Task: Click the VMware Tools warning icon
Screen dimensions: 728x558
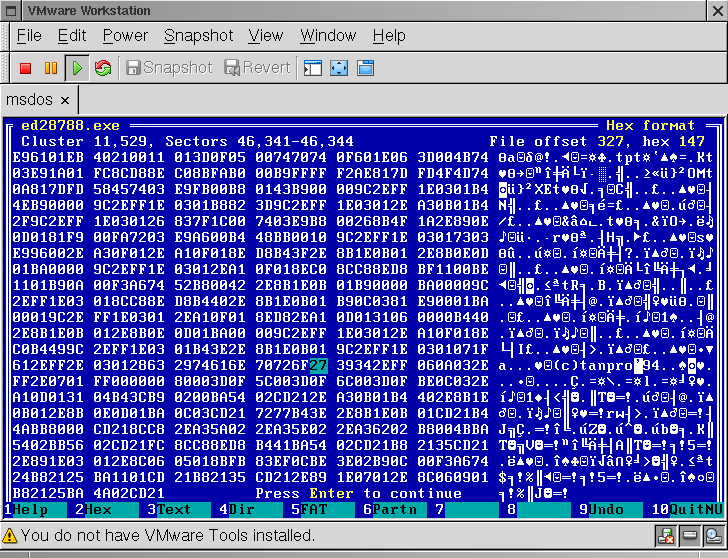Action: (x=9, y=536)
